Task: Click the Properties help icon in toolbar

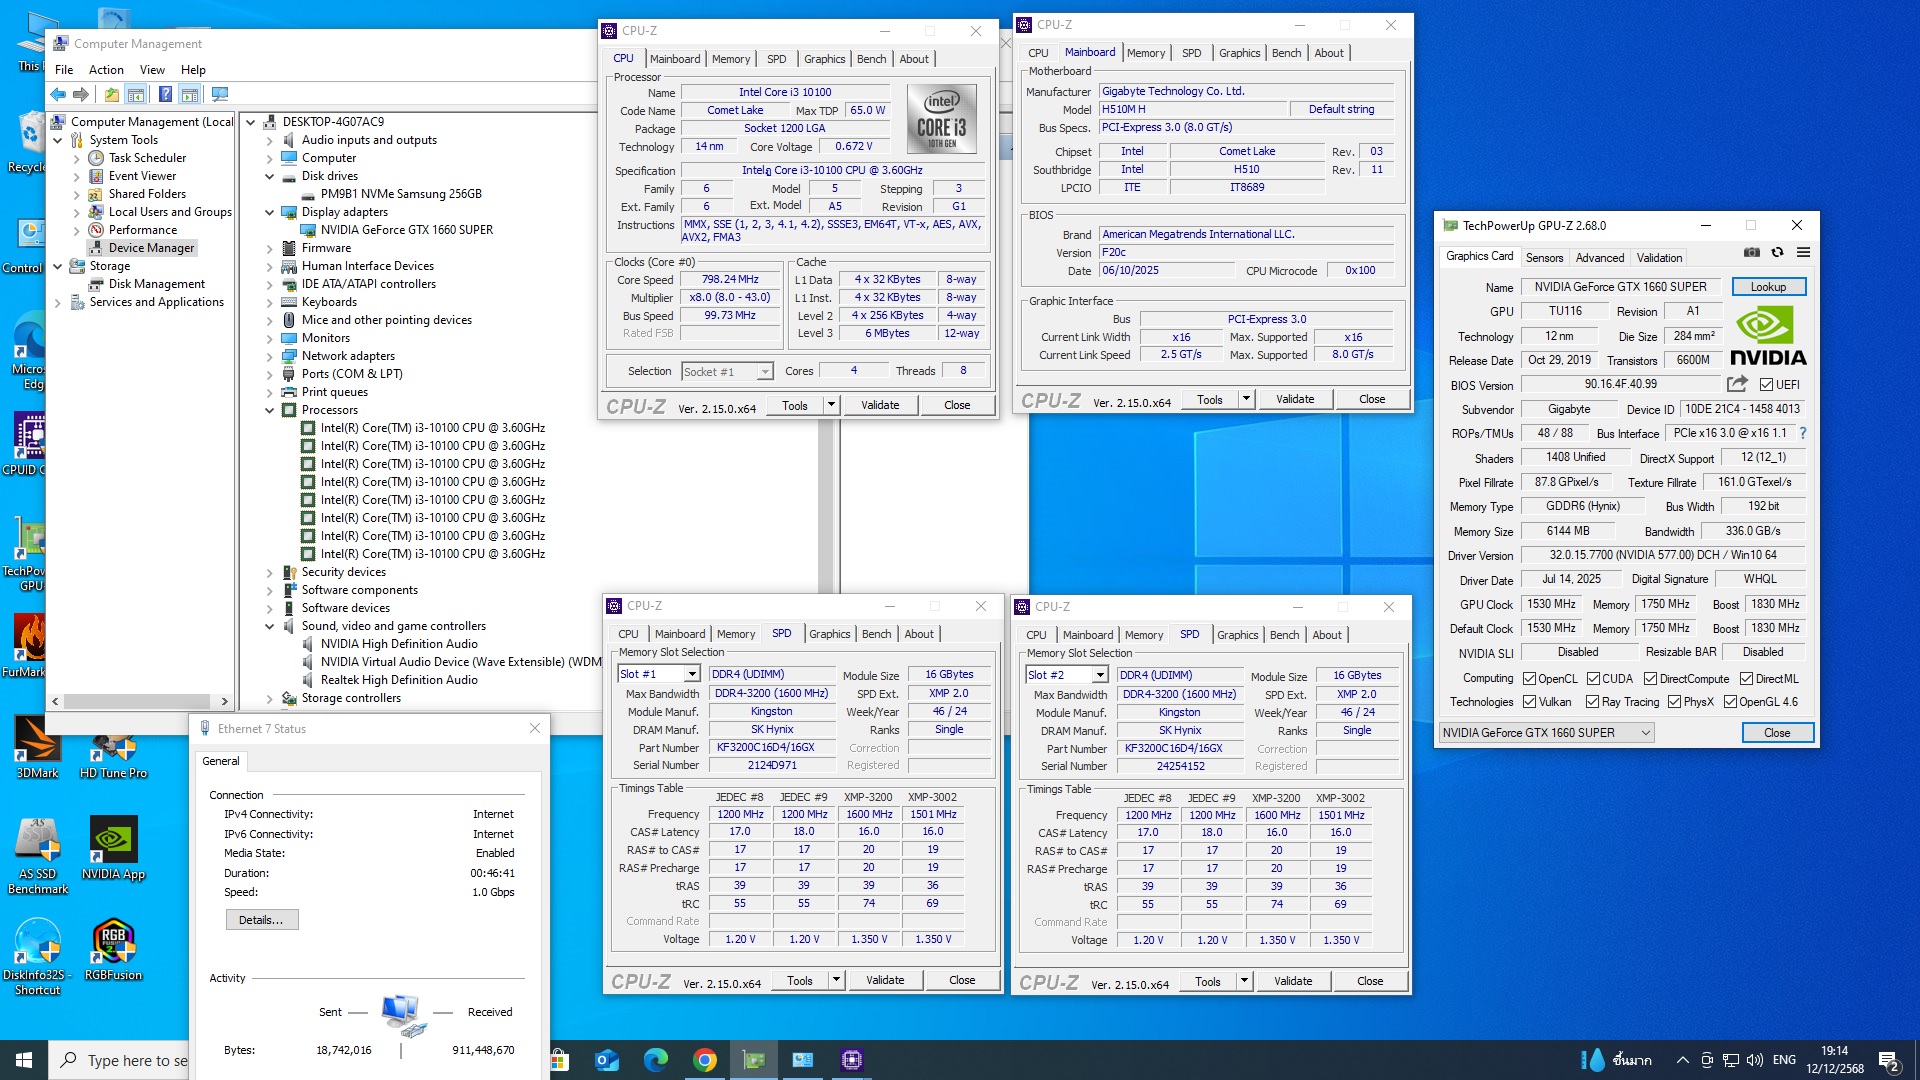Action: 165,95
